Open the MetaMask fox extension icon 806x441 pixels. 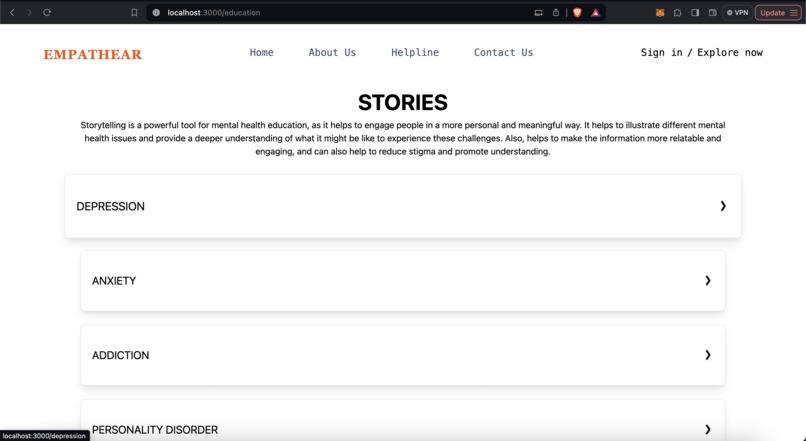(x=660, y=13)
